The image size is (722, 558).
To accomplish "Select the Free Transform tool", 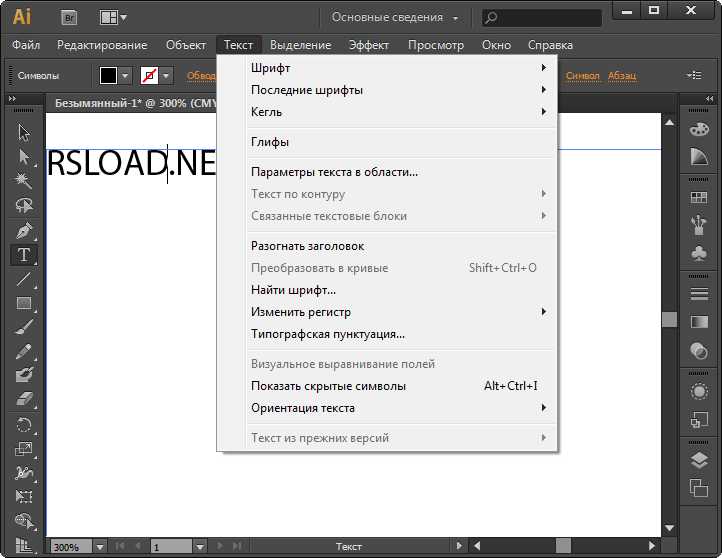I will tap(23, 496).
